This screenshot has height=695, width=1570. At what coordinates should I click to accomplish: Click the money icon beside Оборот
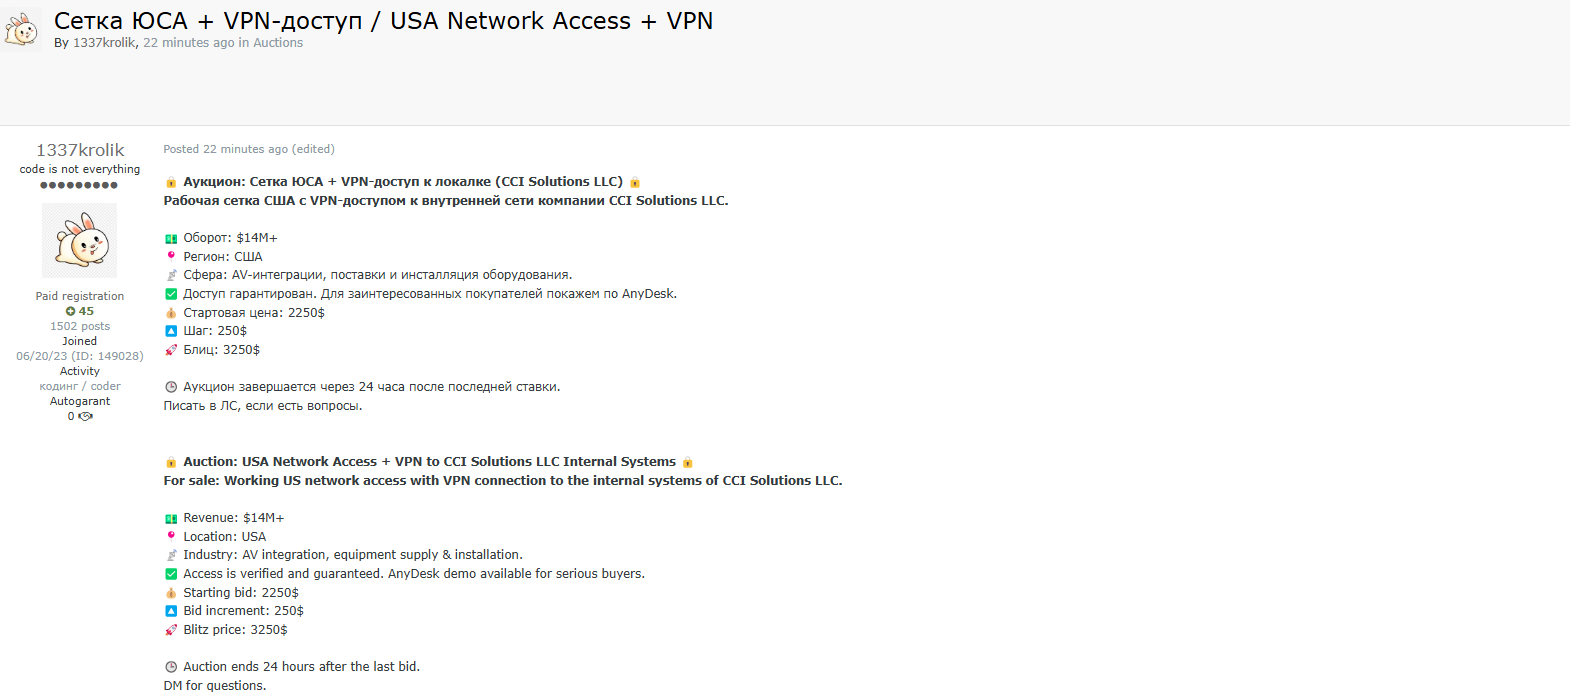pyautogui.click(x=171, y=238)
